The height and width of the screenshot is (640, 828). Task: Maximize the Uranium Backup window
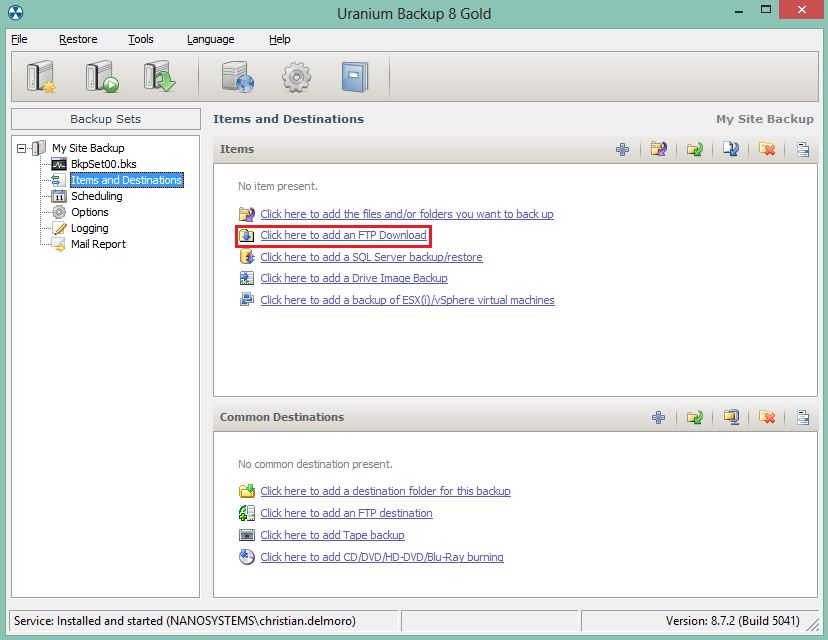click(766, 10)
